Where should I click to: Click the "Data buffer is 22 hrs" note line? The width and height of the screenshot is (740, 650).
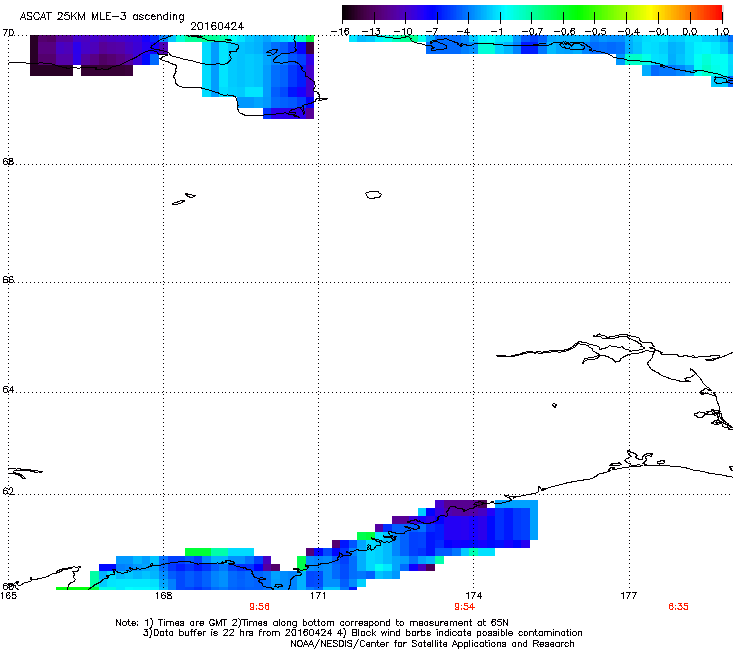362,633
